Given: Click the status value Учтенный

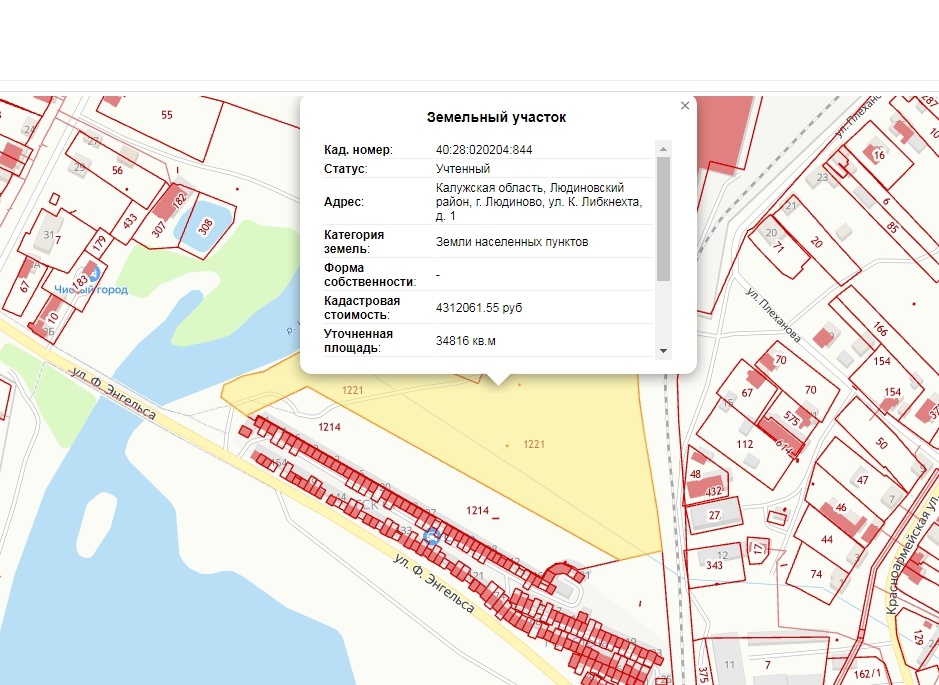Looking at the screenshot, I should click(x=463, y=169).
